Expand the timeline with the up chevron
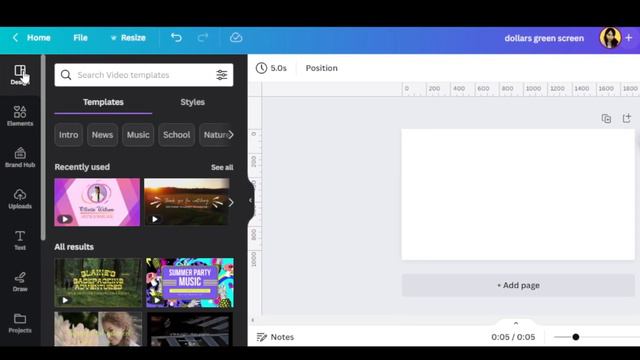 [516, 323]
